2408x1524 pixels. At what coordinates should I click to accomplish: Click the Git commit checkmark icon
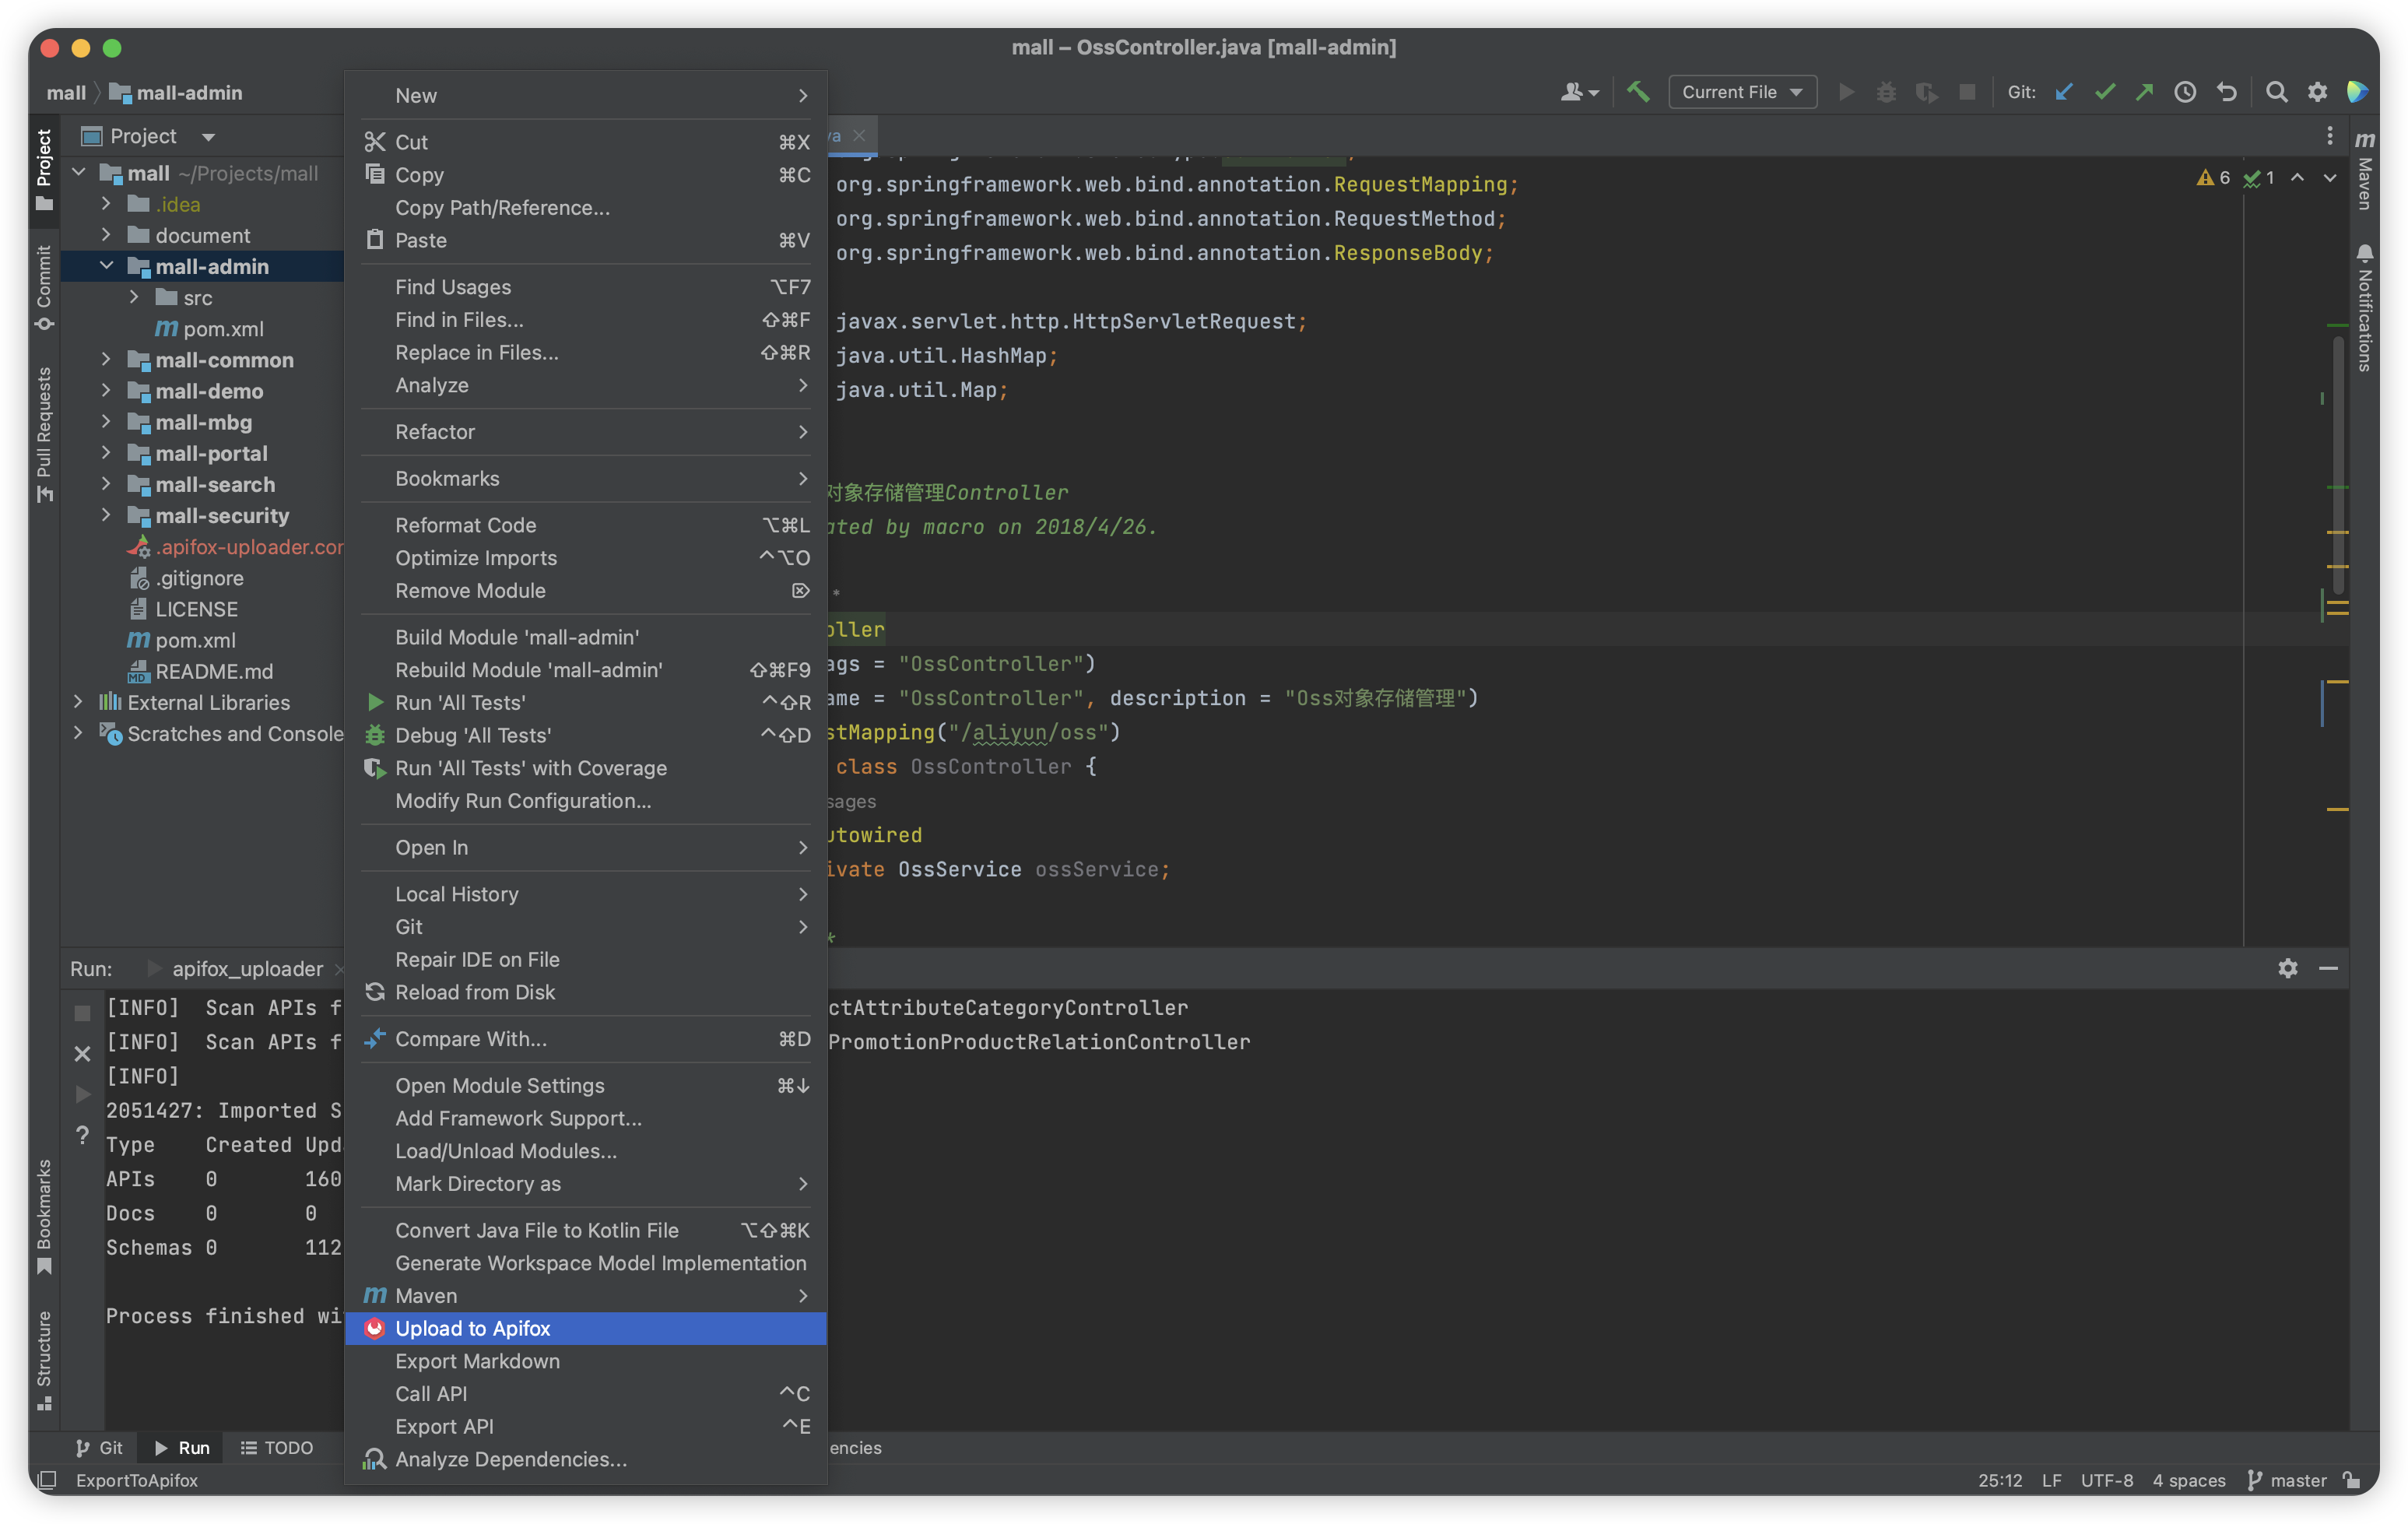pyautogui.click(x=2105, y=92)
